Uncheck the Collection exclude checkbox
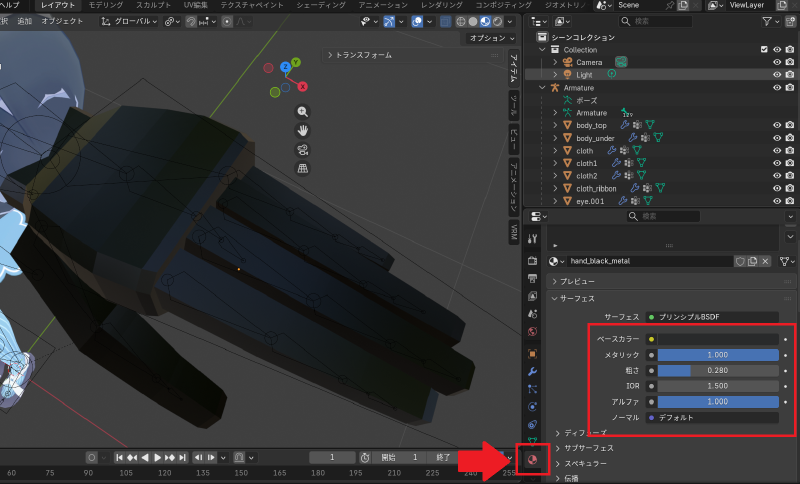Viewport: 800px width, 484px height. point(764,49)
